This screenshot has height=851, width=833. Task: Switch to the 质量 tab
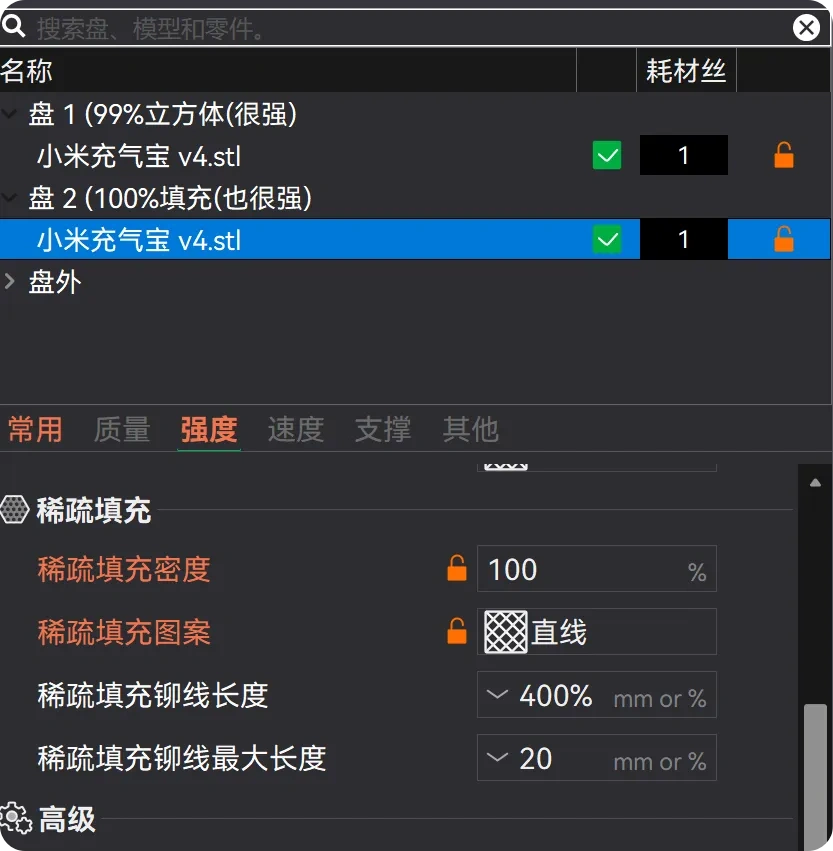[x=122, y=429]
